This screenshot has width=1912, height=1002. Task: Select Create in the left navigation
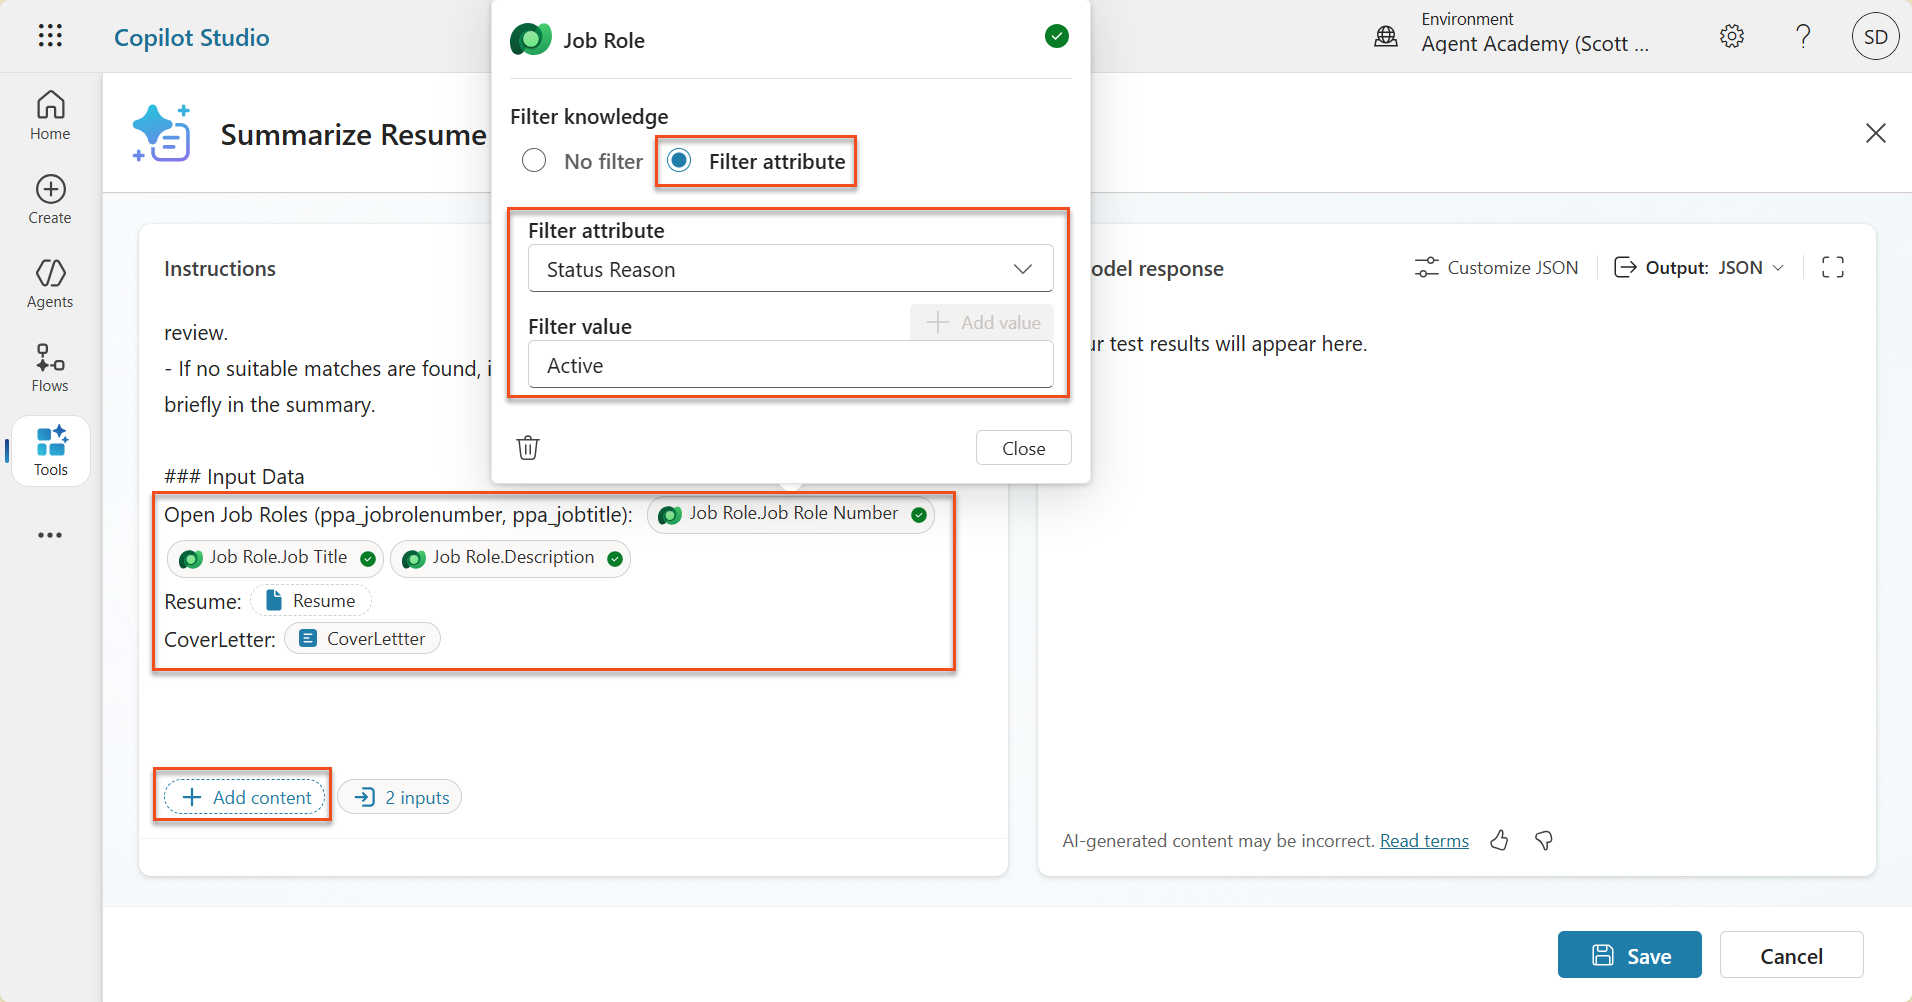click(x=49, y=198)
